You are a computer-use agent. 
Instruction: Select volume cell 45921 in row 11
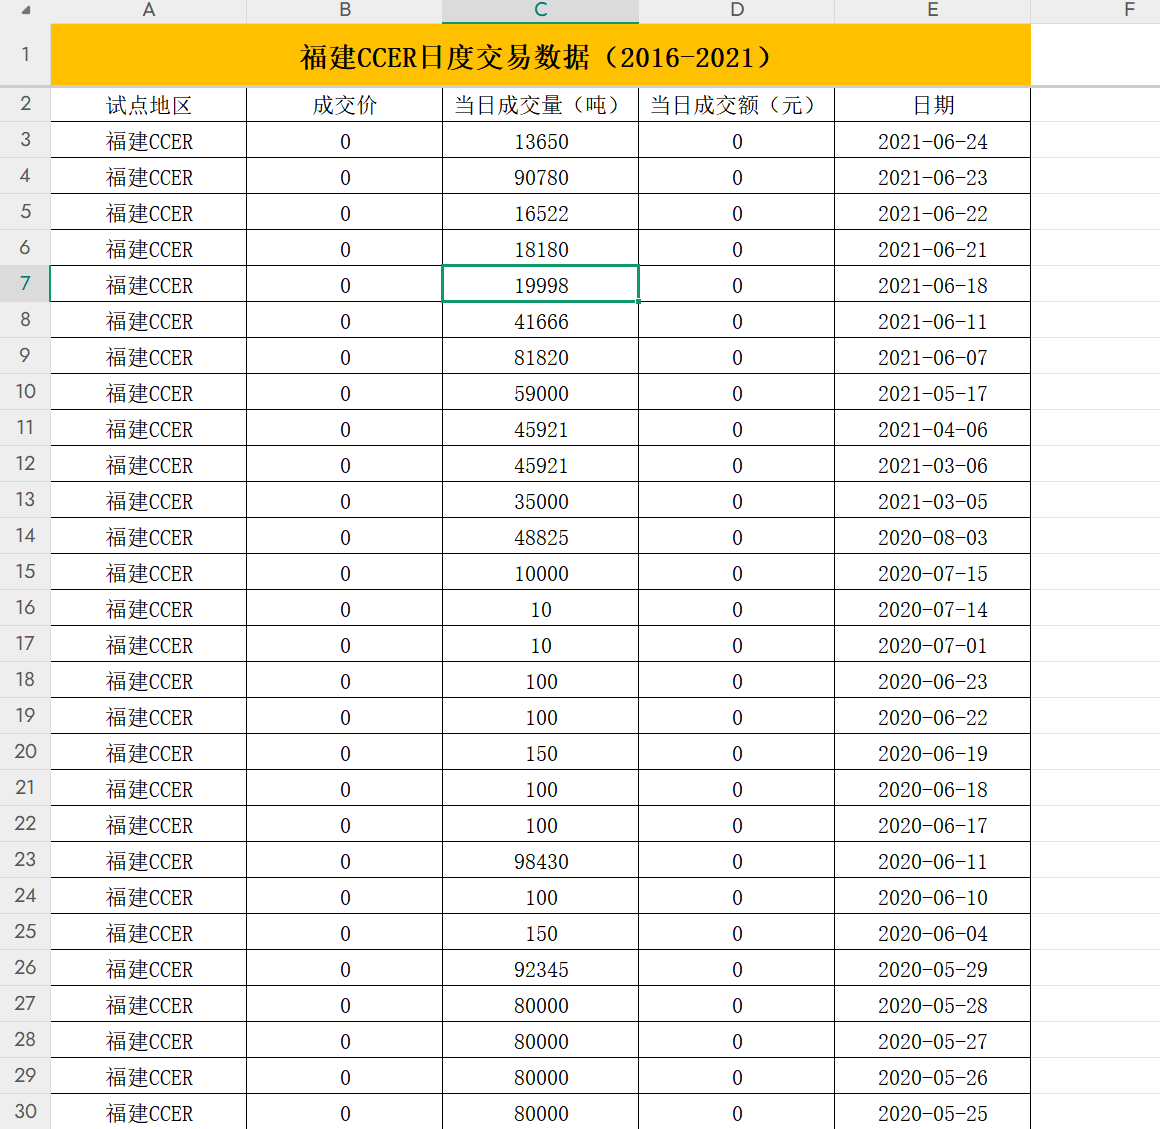tap(540, 429)
